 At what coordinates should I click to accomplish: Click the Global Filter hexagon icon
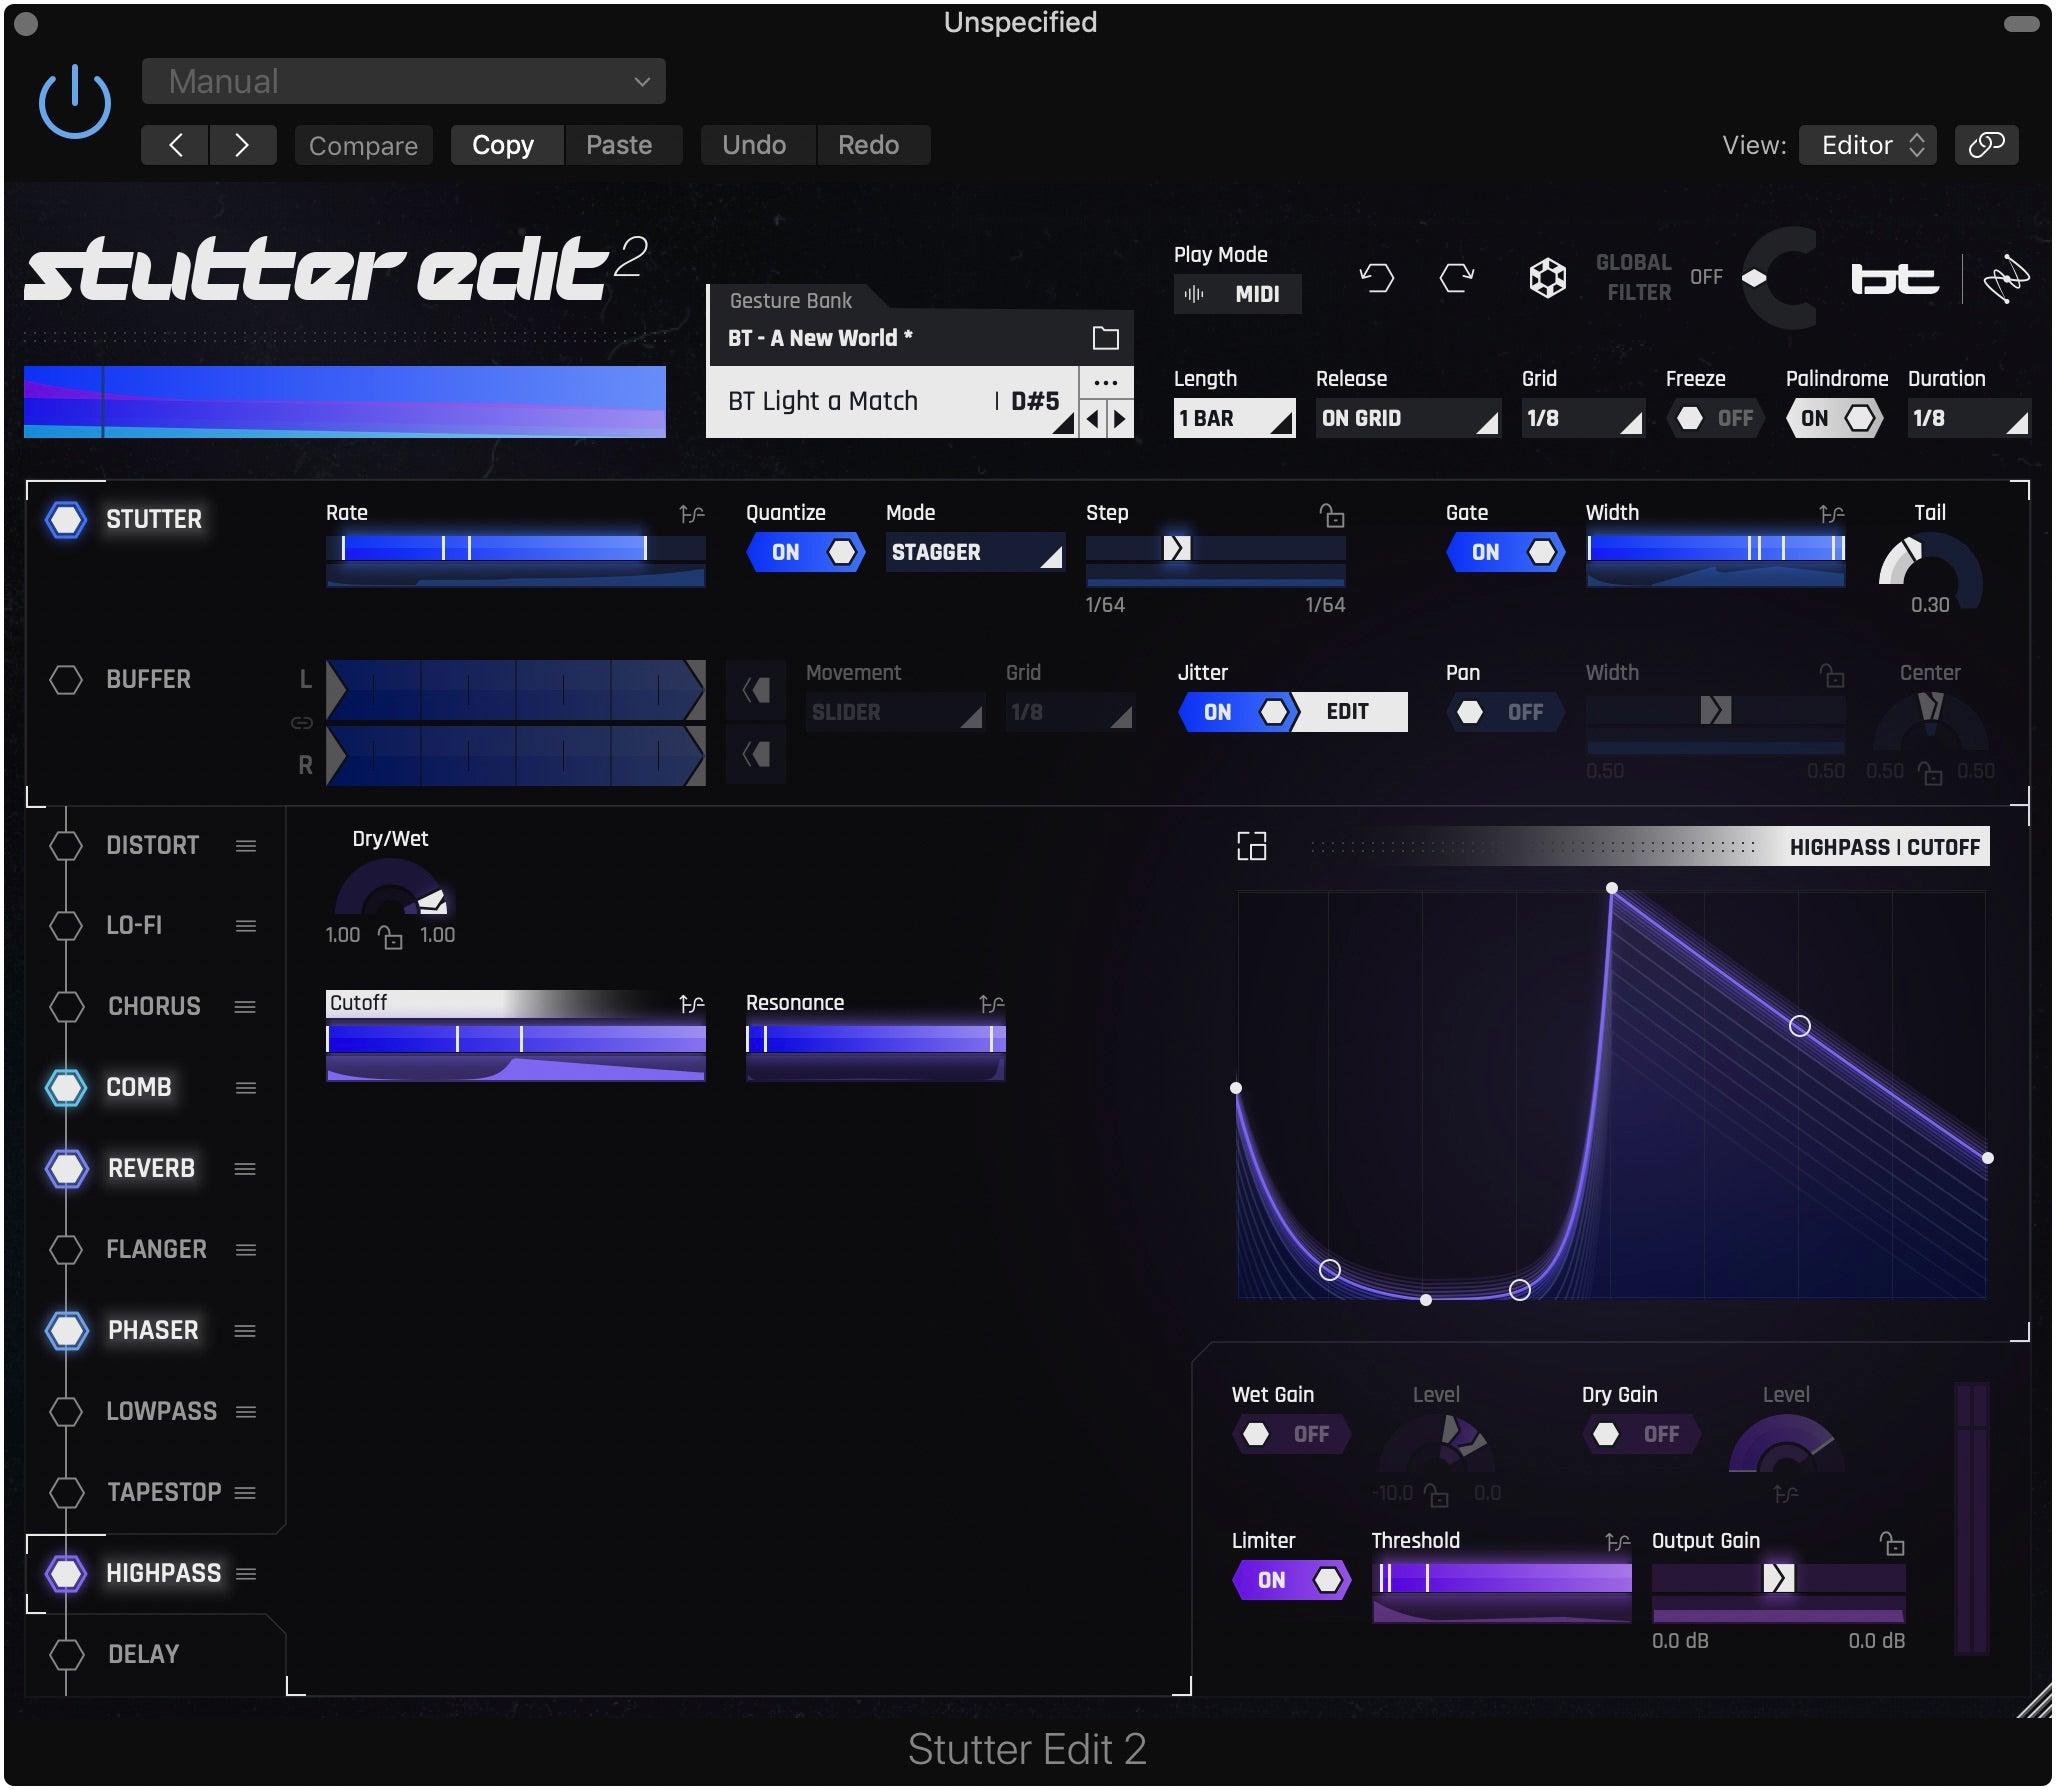(x=1546, y=278)
